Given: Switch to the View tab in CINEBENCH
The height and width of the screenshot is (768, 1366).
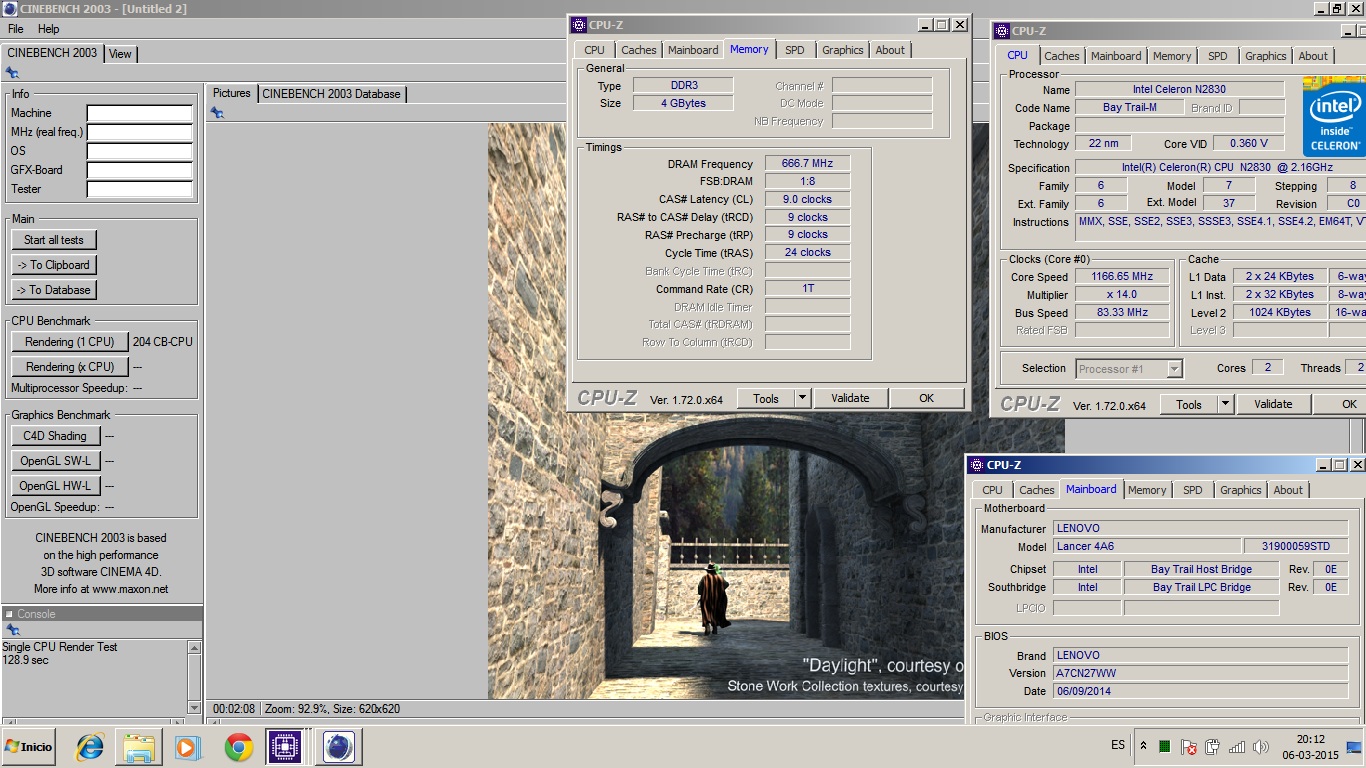Looking at the screenshot, I should coord(120,54).
